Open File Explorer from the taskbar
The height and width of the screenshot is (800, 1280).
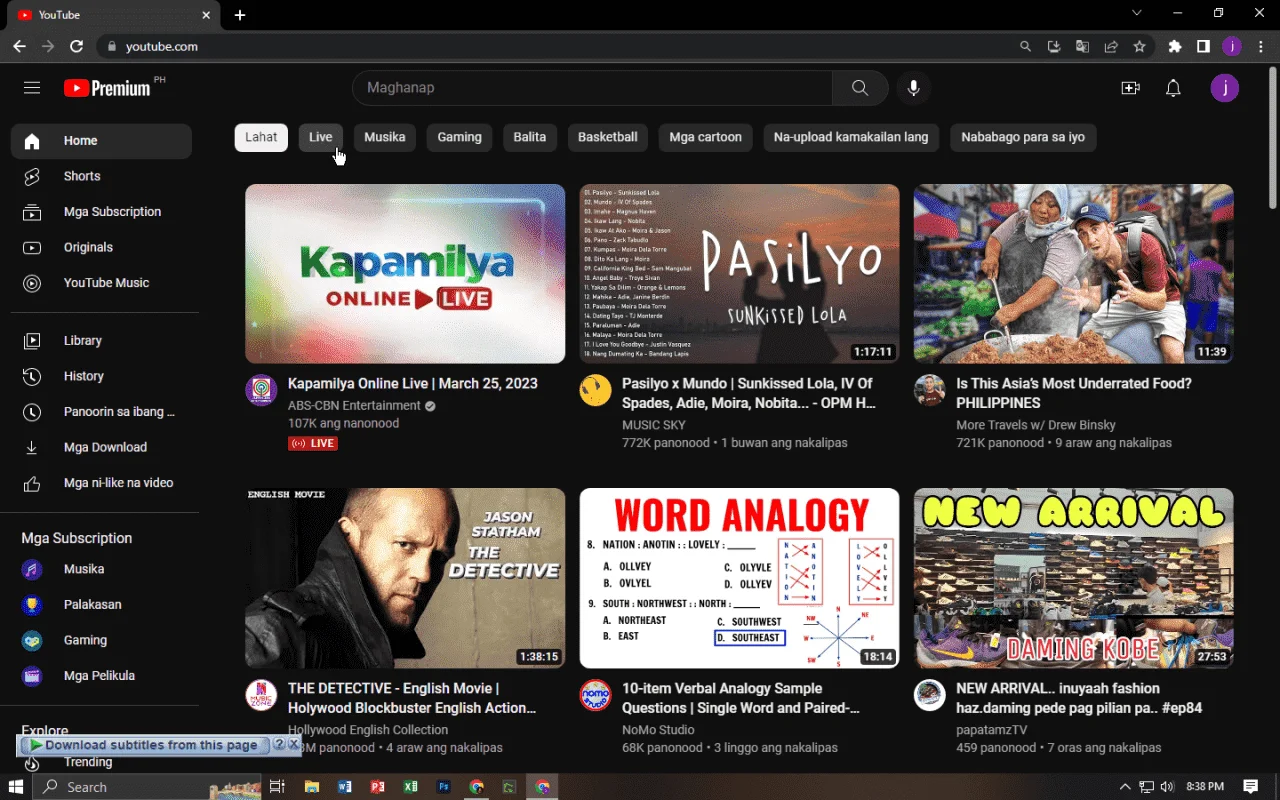(311, 787)
